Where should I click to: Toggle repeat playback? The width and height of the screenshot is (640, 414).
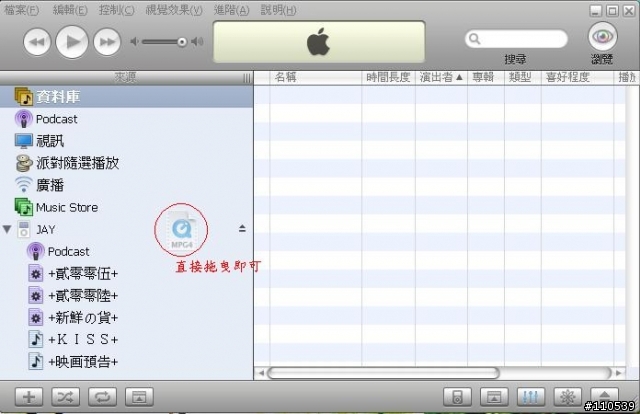102,396
